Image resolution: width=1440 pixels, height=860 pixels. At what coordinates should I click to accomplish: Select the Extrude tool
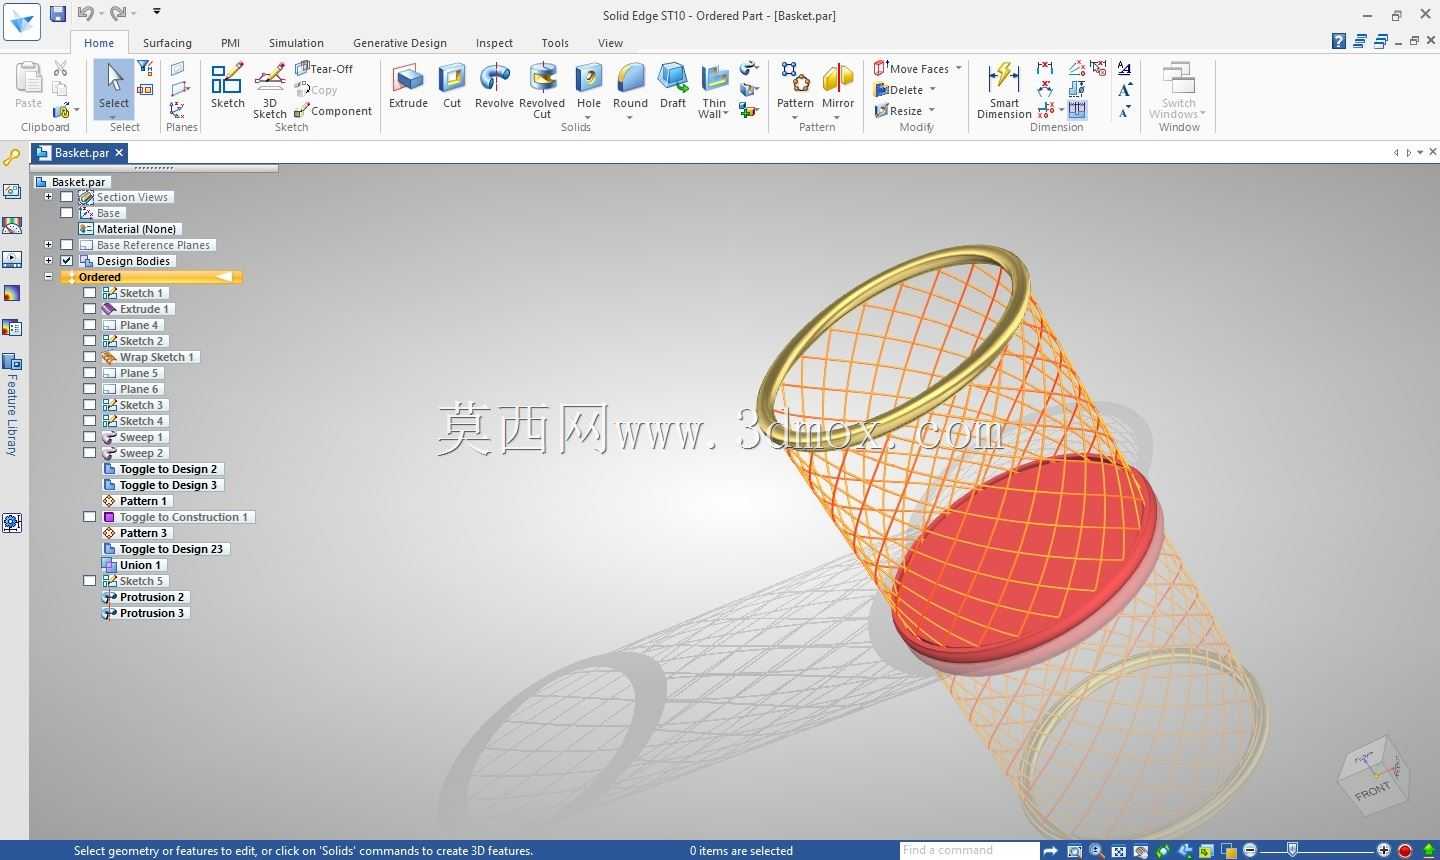[408, 86]
